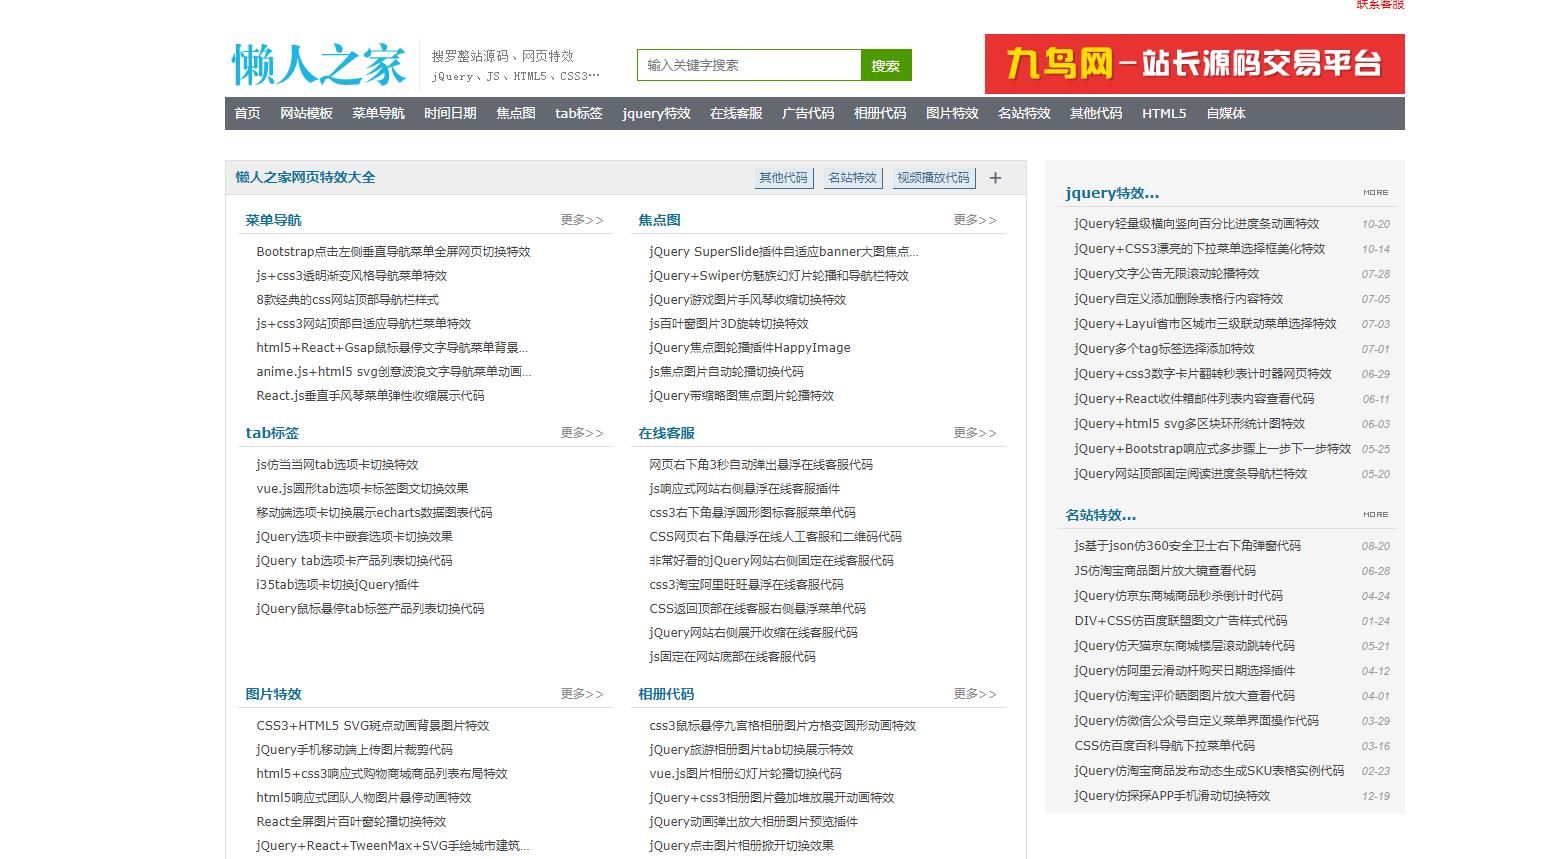
Task: Select 图片特效 in the top navigation bar
Action: (952, 113)
